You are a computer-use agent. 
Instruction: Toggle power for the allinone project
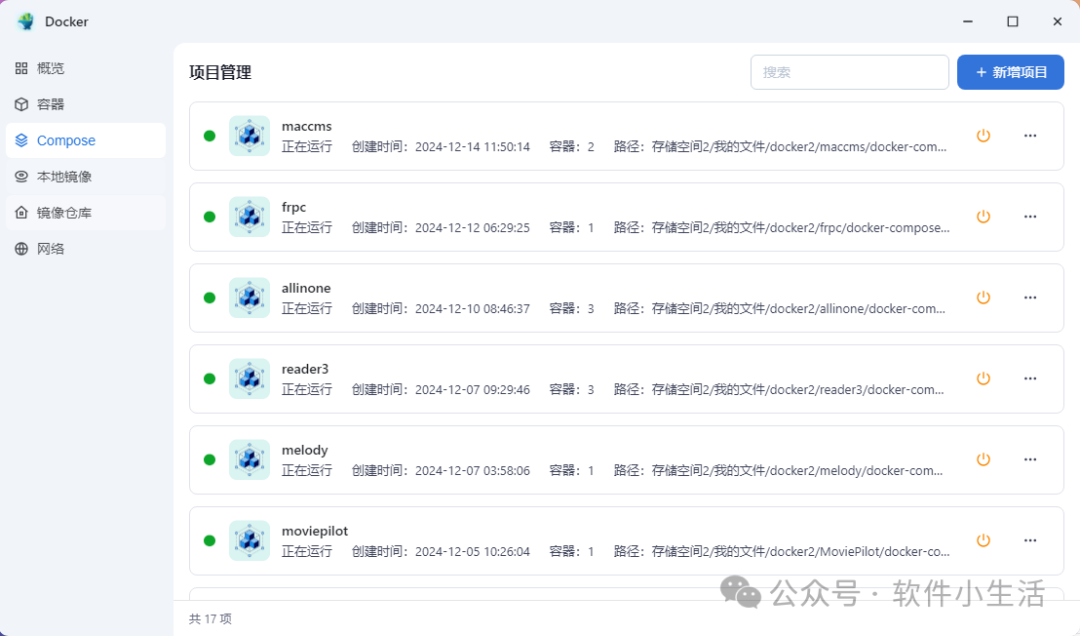[983, 298]
